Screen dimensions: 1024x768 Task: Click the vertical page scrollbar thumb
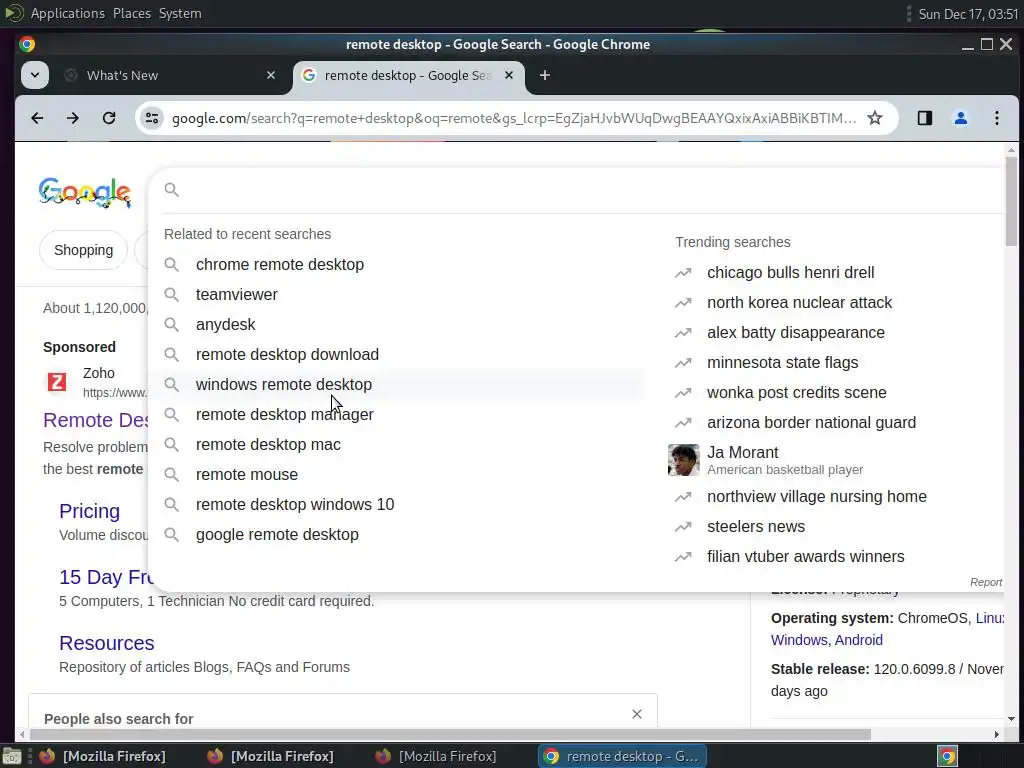pos(1011,201)
